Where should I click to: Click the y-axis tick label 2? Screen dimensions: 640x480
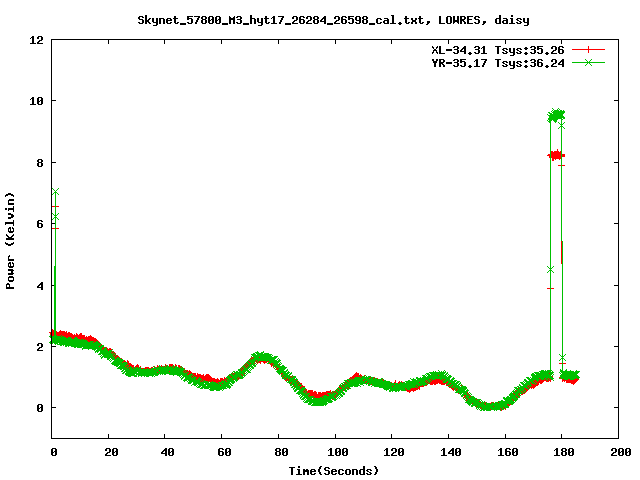(x=40, y=347)
